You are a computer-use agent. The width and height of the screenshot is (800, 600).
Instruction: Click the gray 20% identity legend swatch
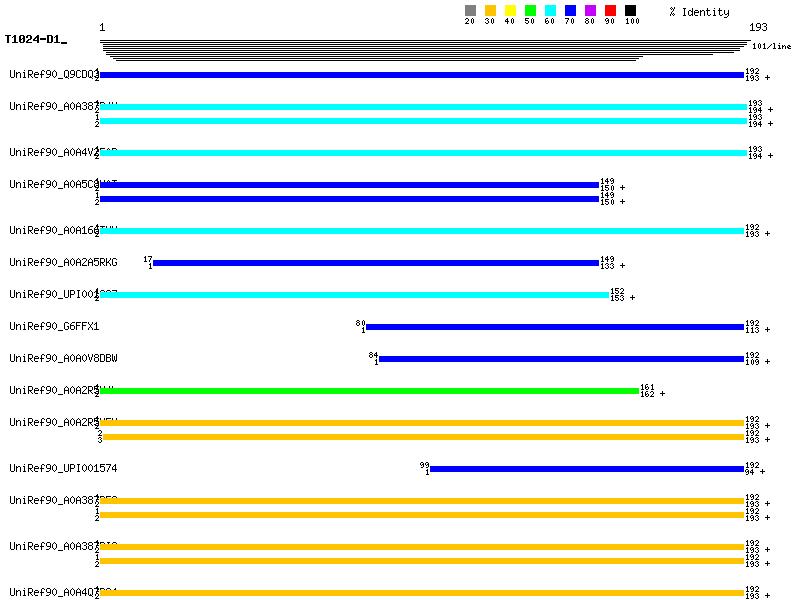click(470, 11)
